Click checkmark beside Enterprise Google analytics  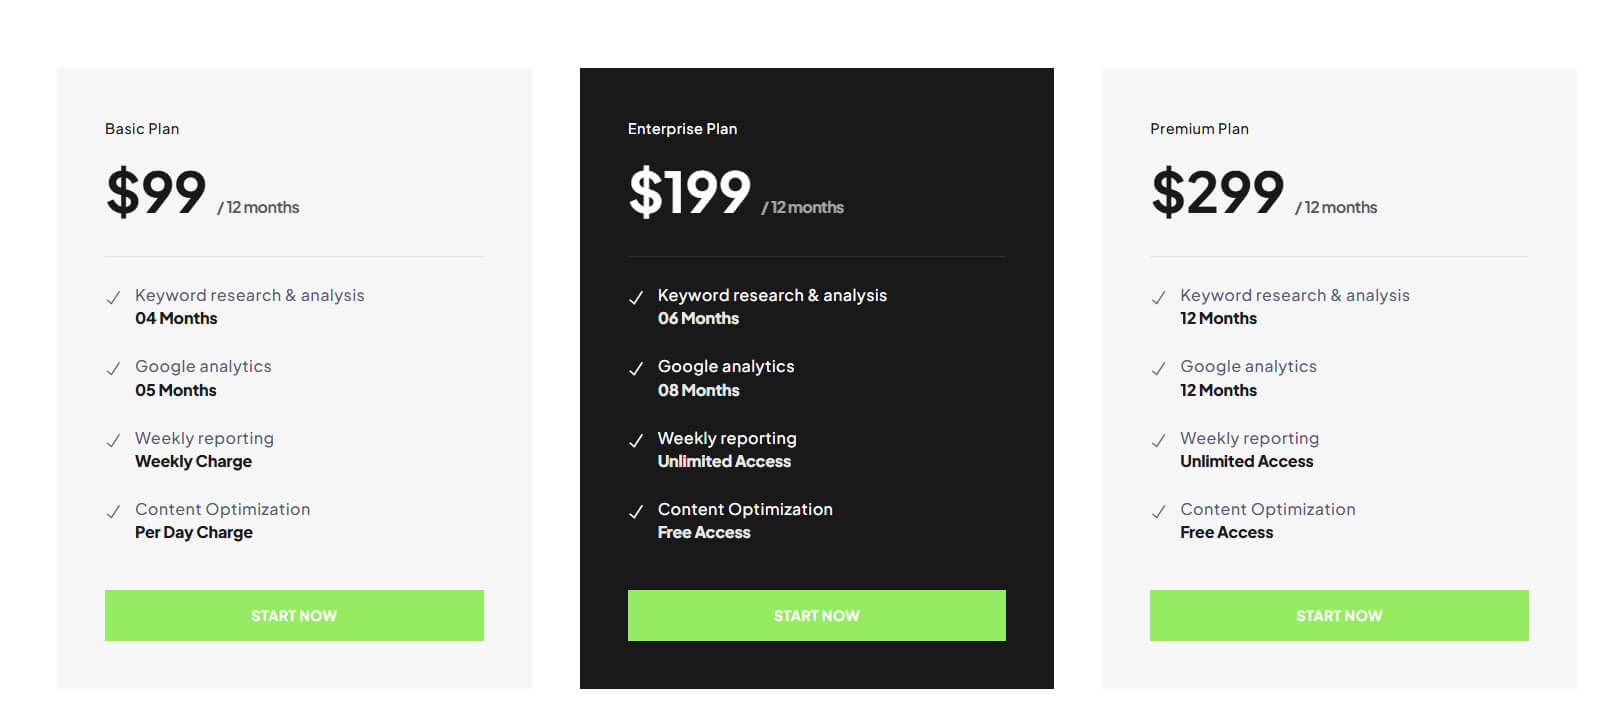coord(636,369)
